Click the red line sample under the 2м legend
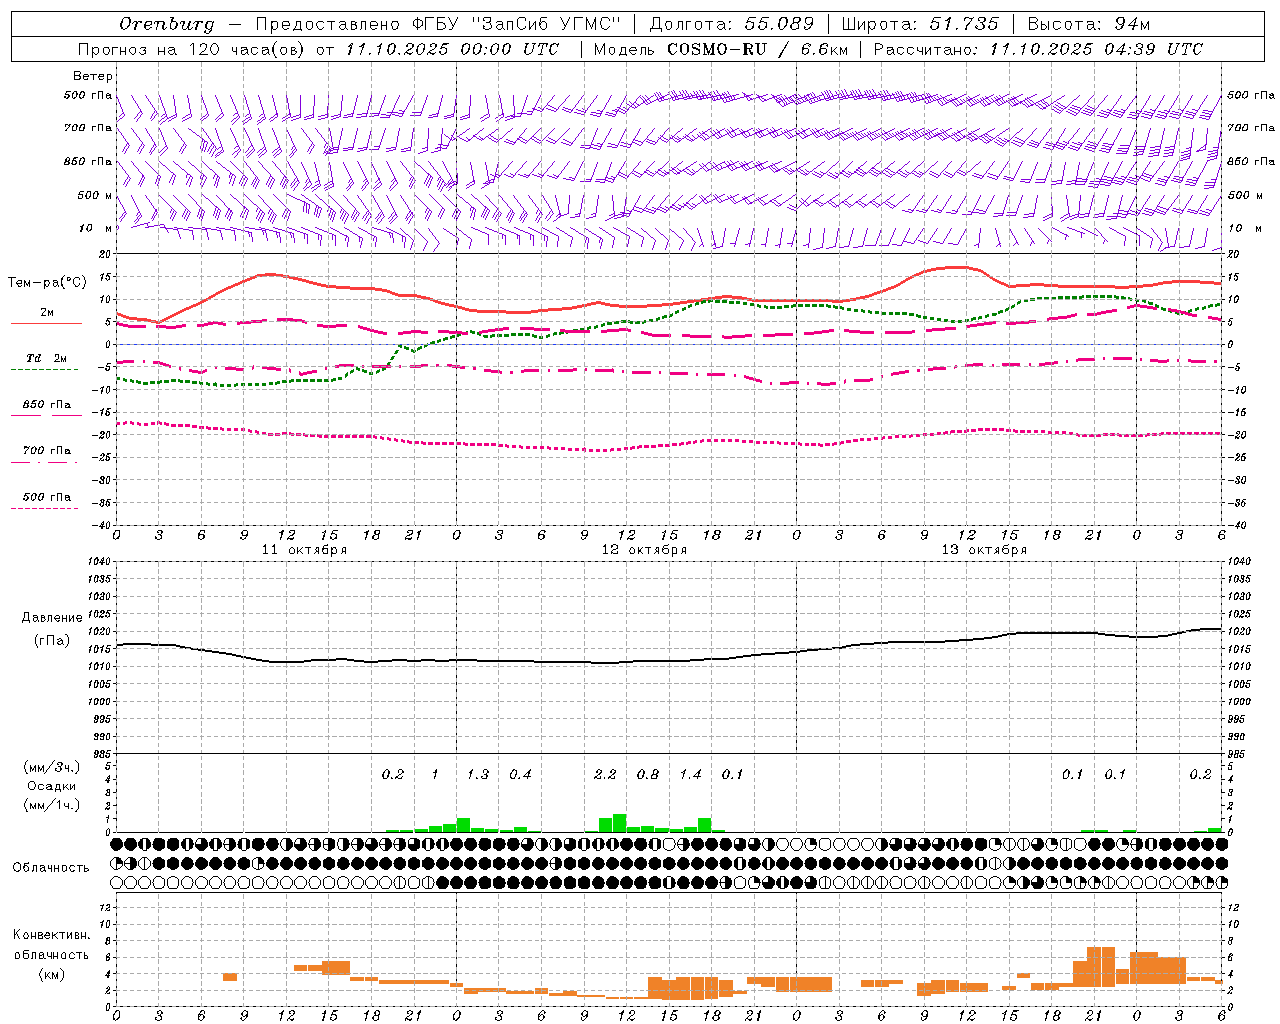 [46, 323]
